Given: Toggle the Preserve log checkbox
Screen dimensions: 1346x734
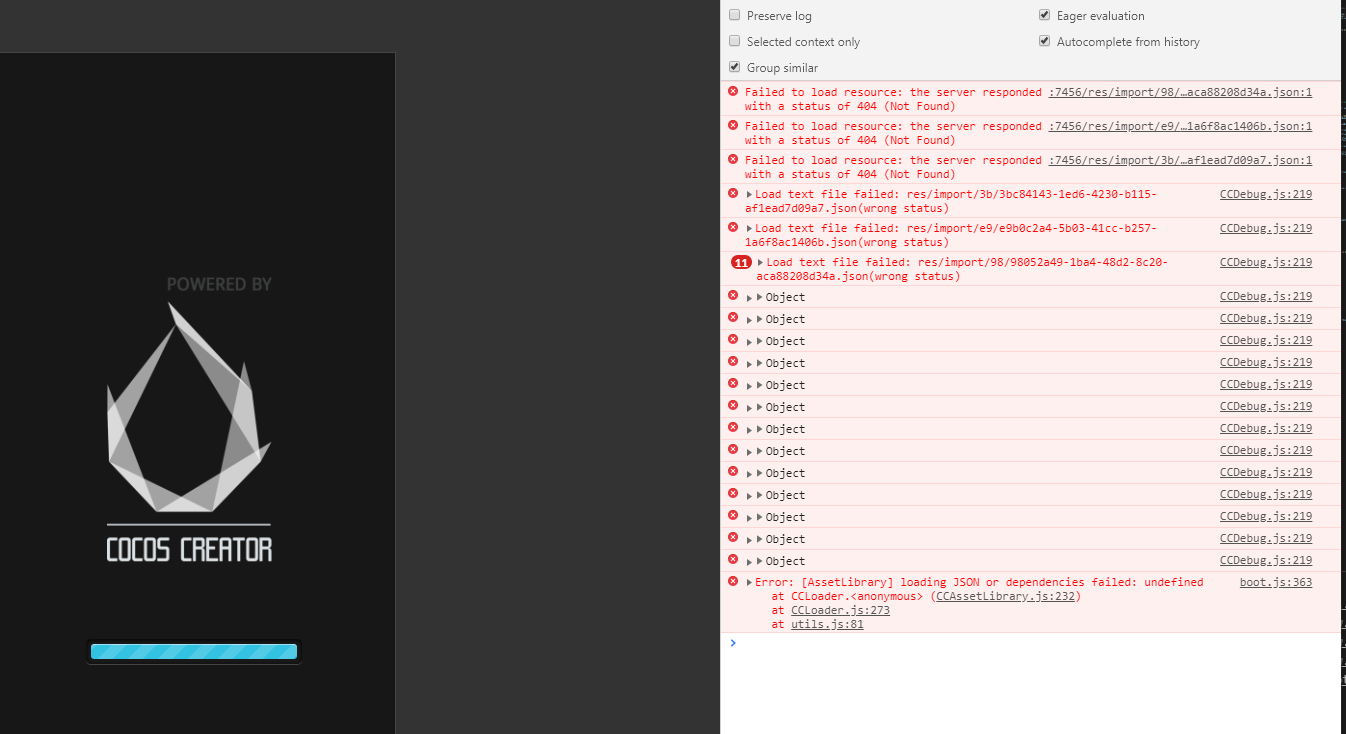Looking at the screenshot, I should [x=735, y=15].
